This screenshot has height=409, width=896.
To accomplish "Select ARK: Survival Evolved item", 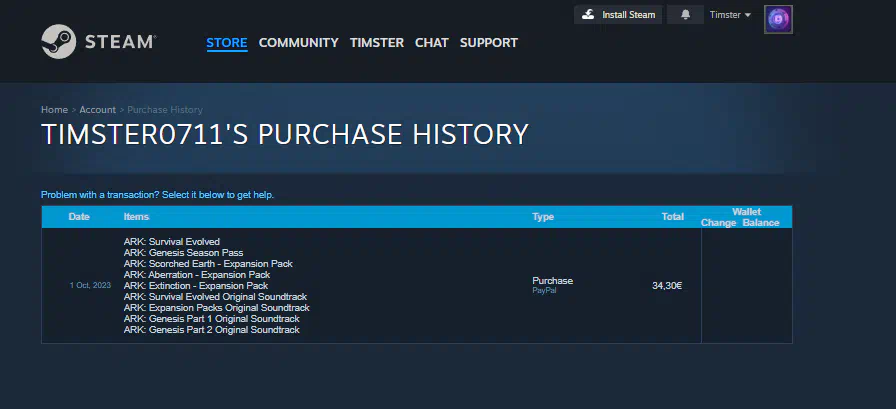I will [171, 242].
